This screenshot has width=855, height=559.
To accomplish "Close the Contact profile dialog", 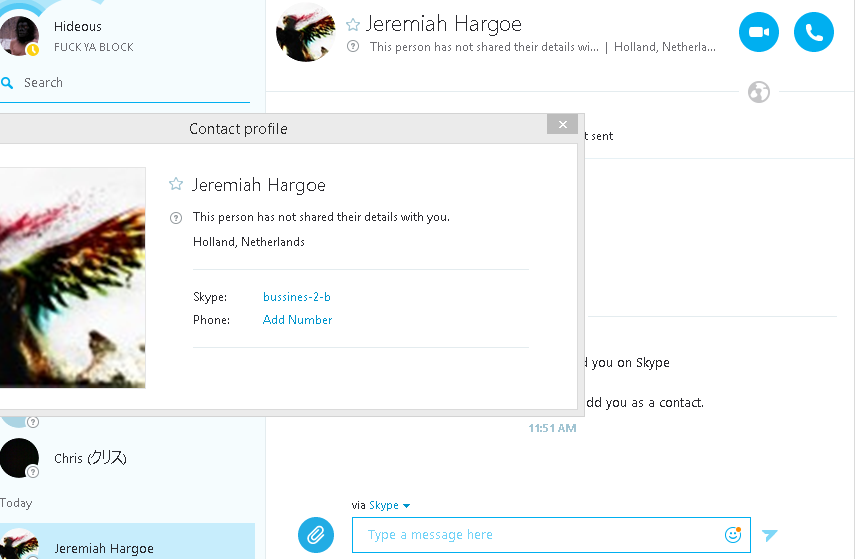I will click(563, 124).
